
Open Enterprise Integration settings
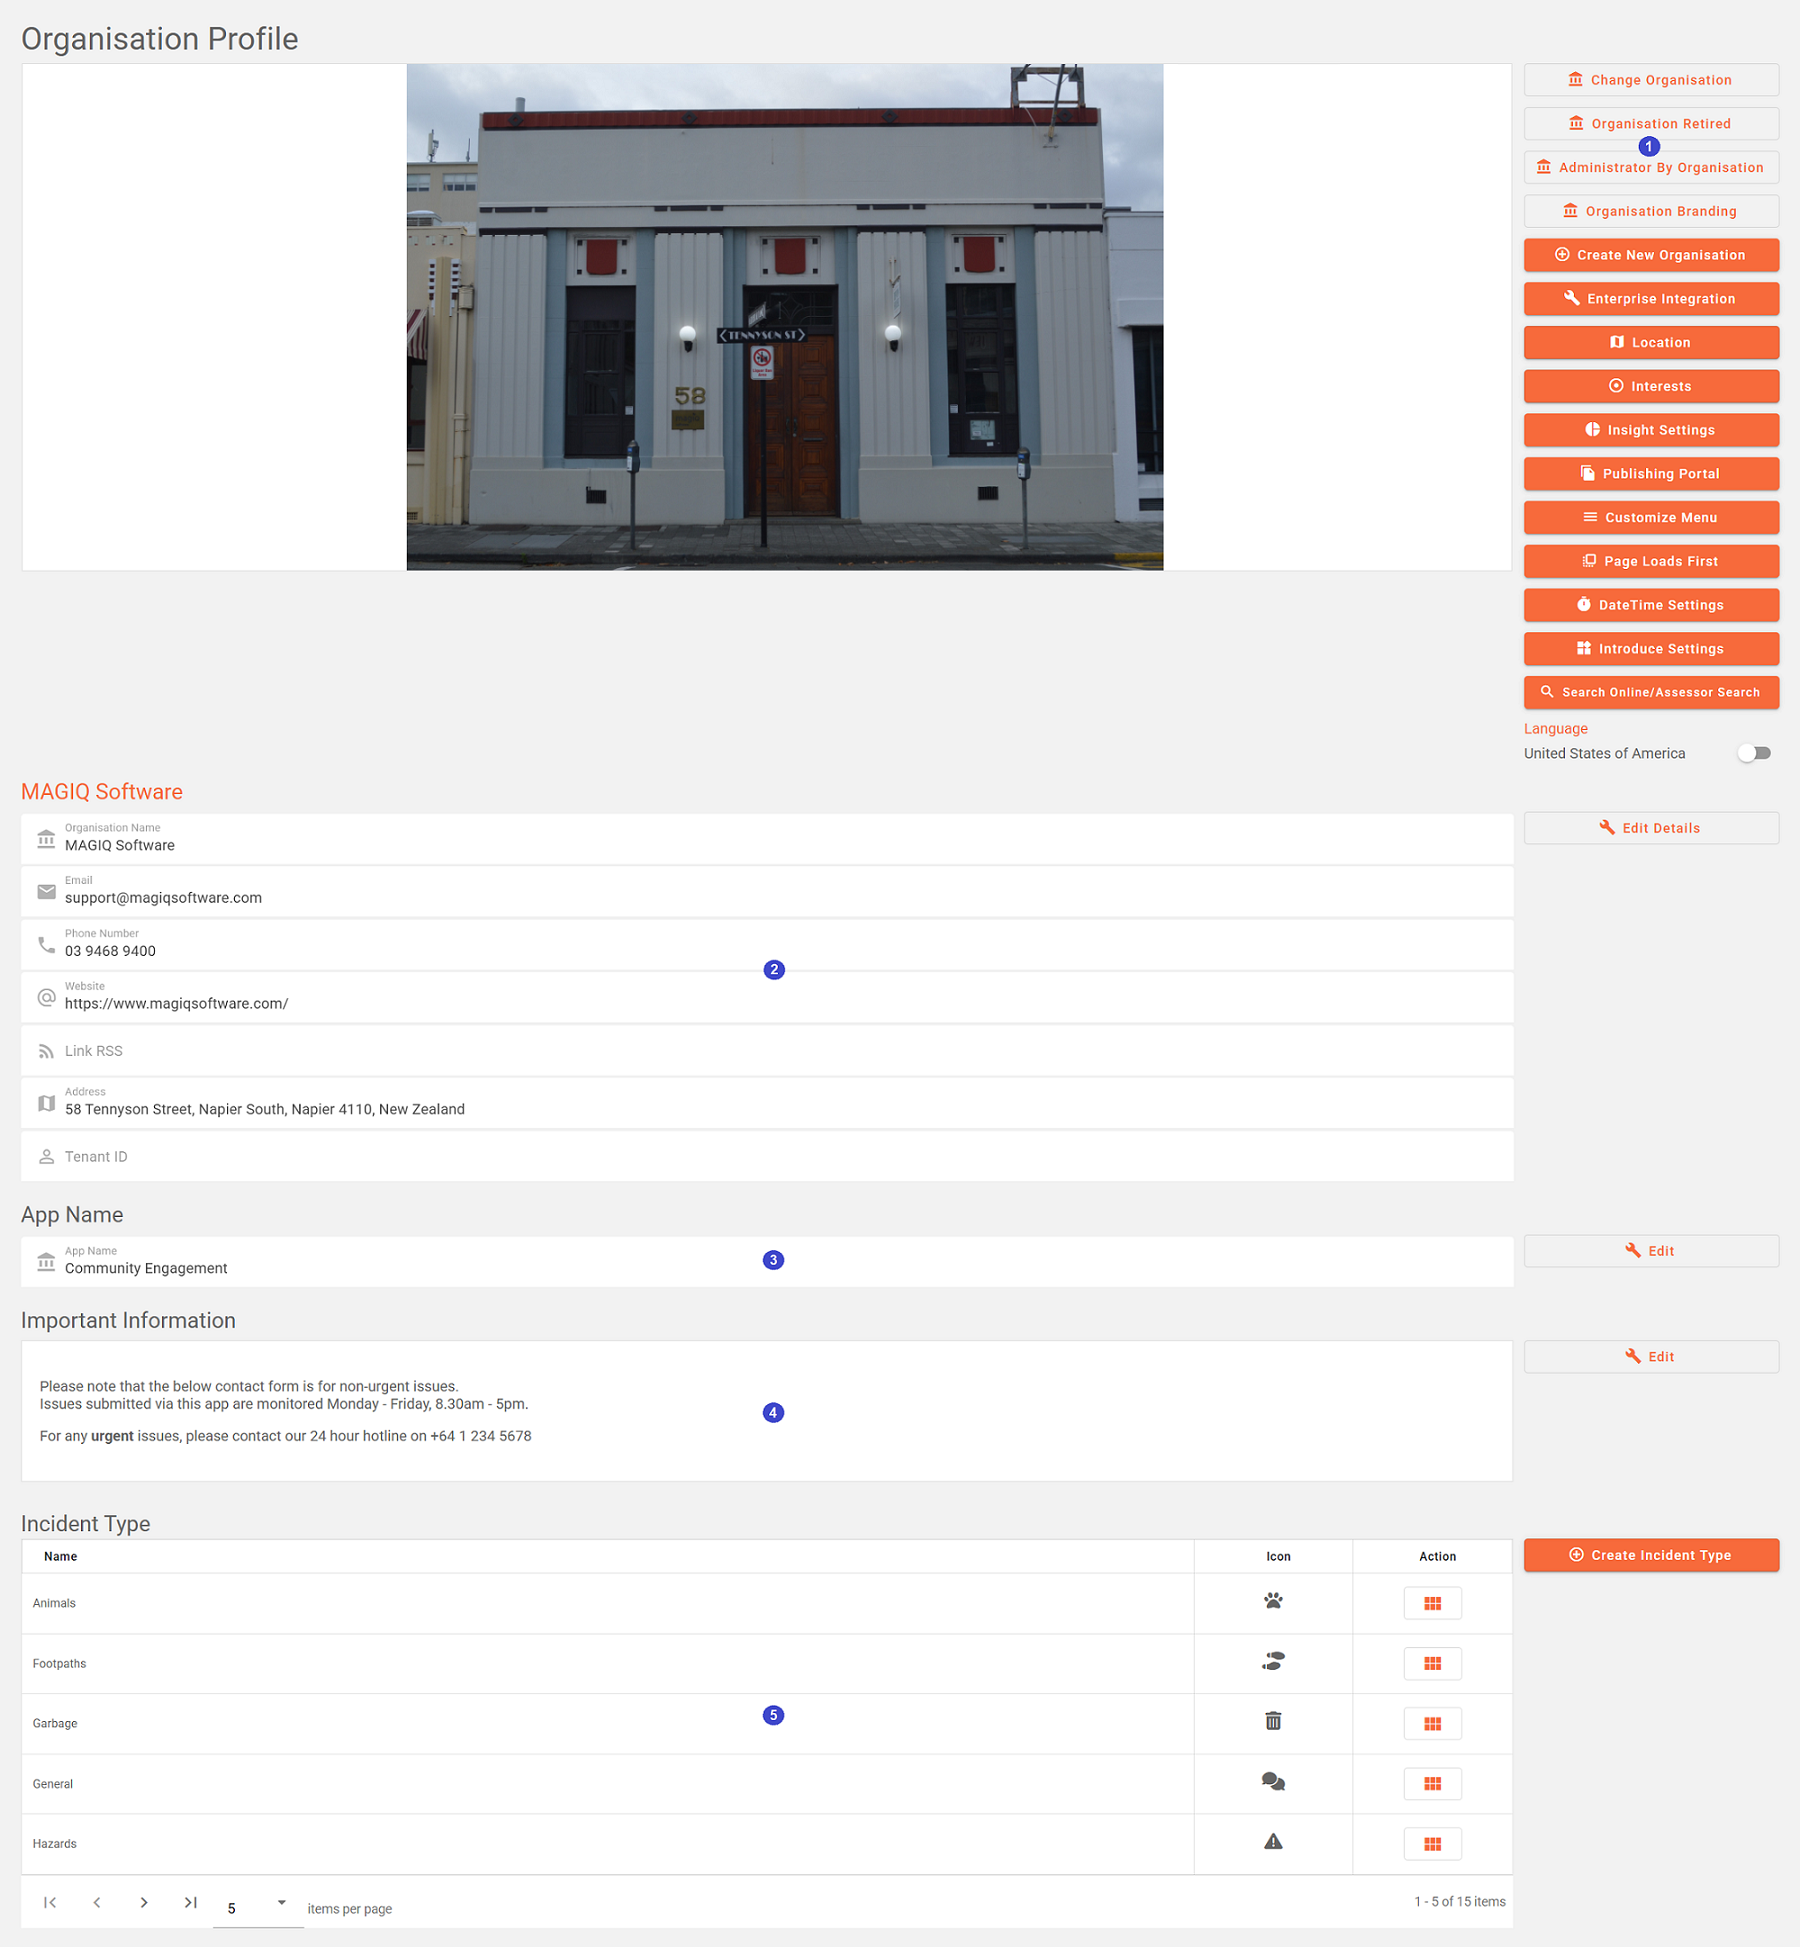point(1651,299)
